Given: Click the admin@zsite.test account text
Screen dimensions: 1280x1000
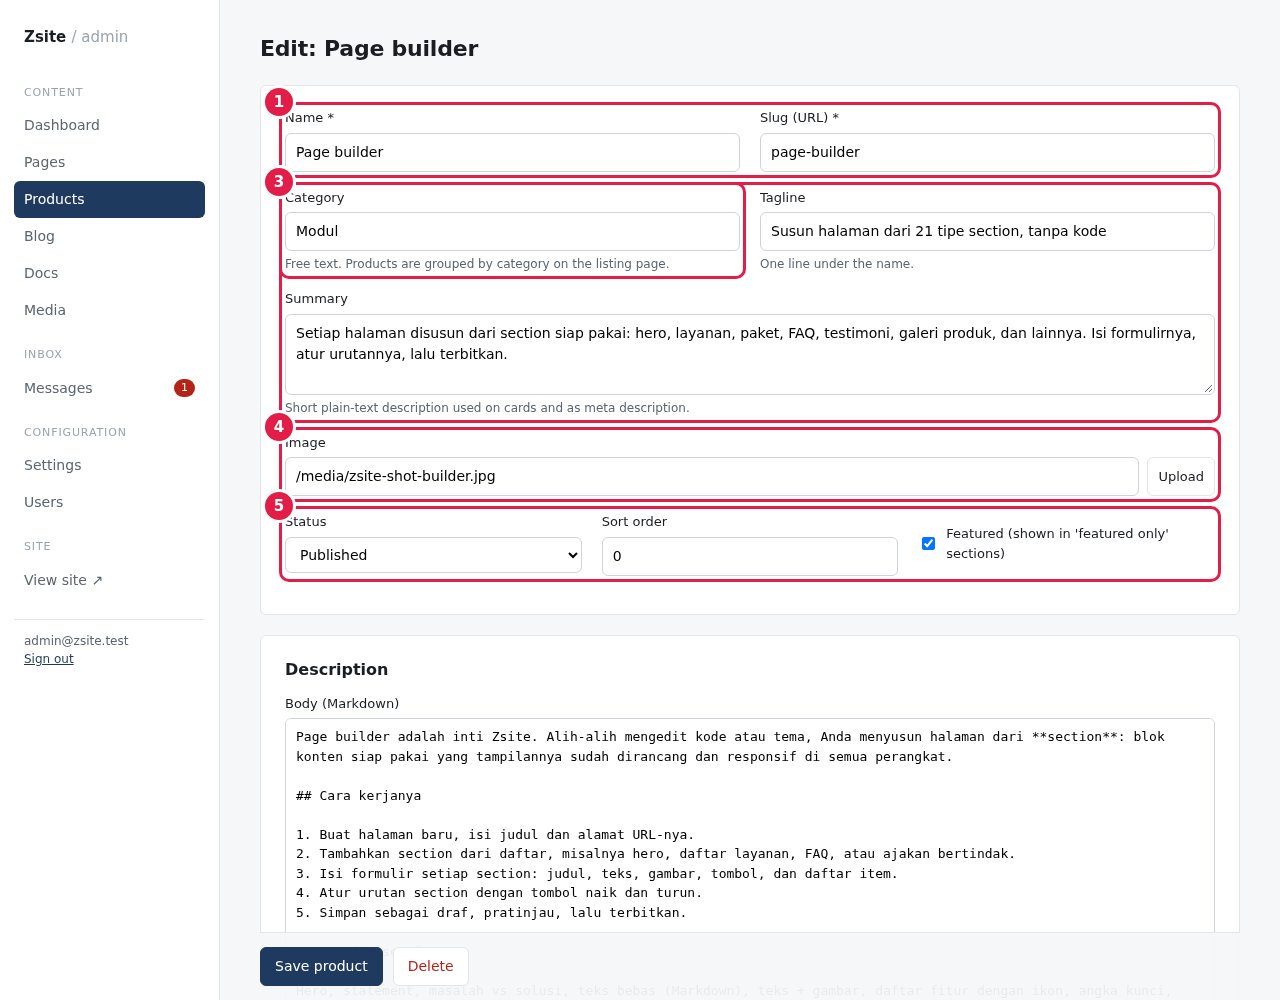Looking at the screenshot, I should tap(76, 641).
